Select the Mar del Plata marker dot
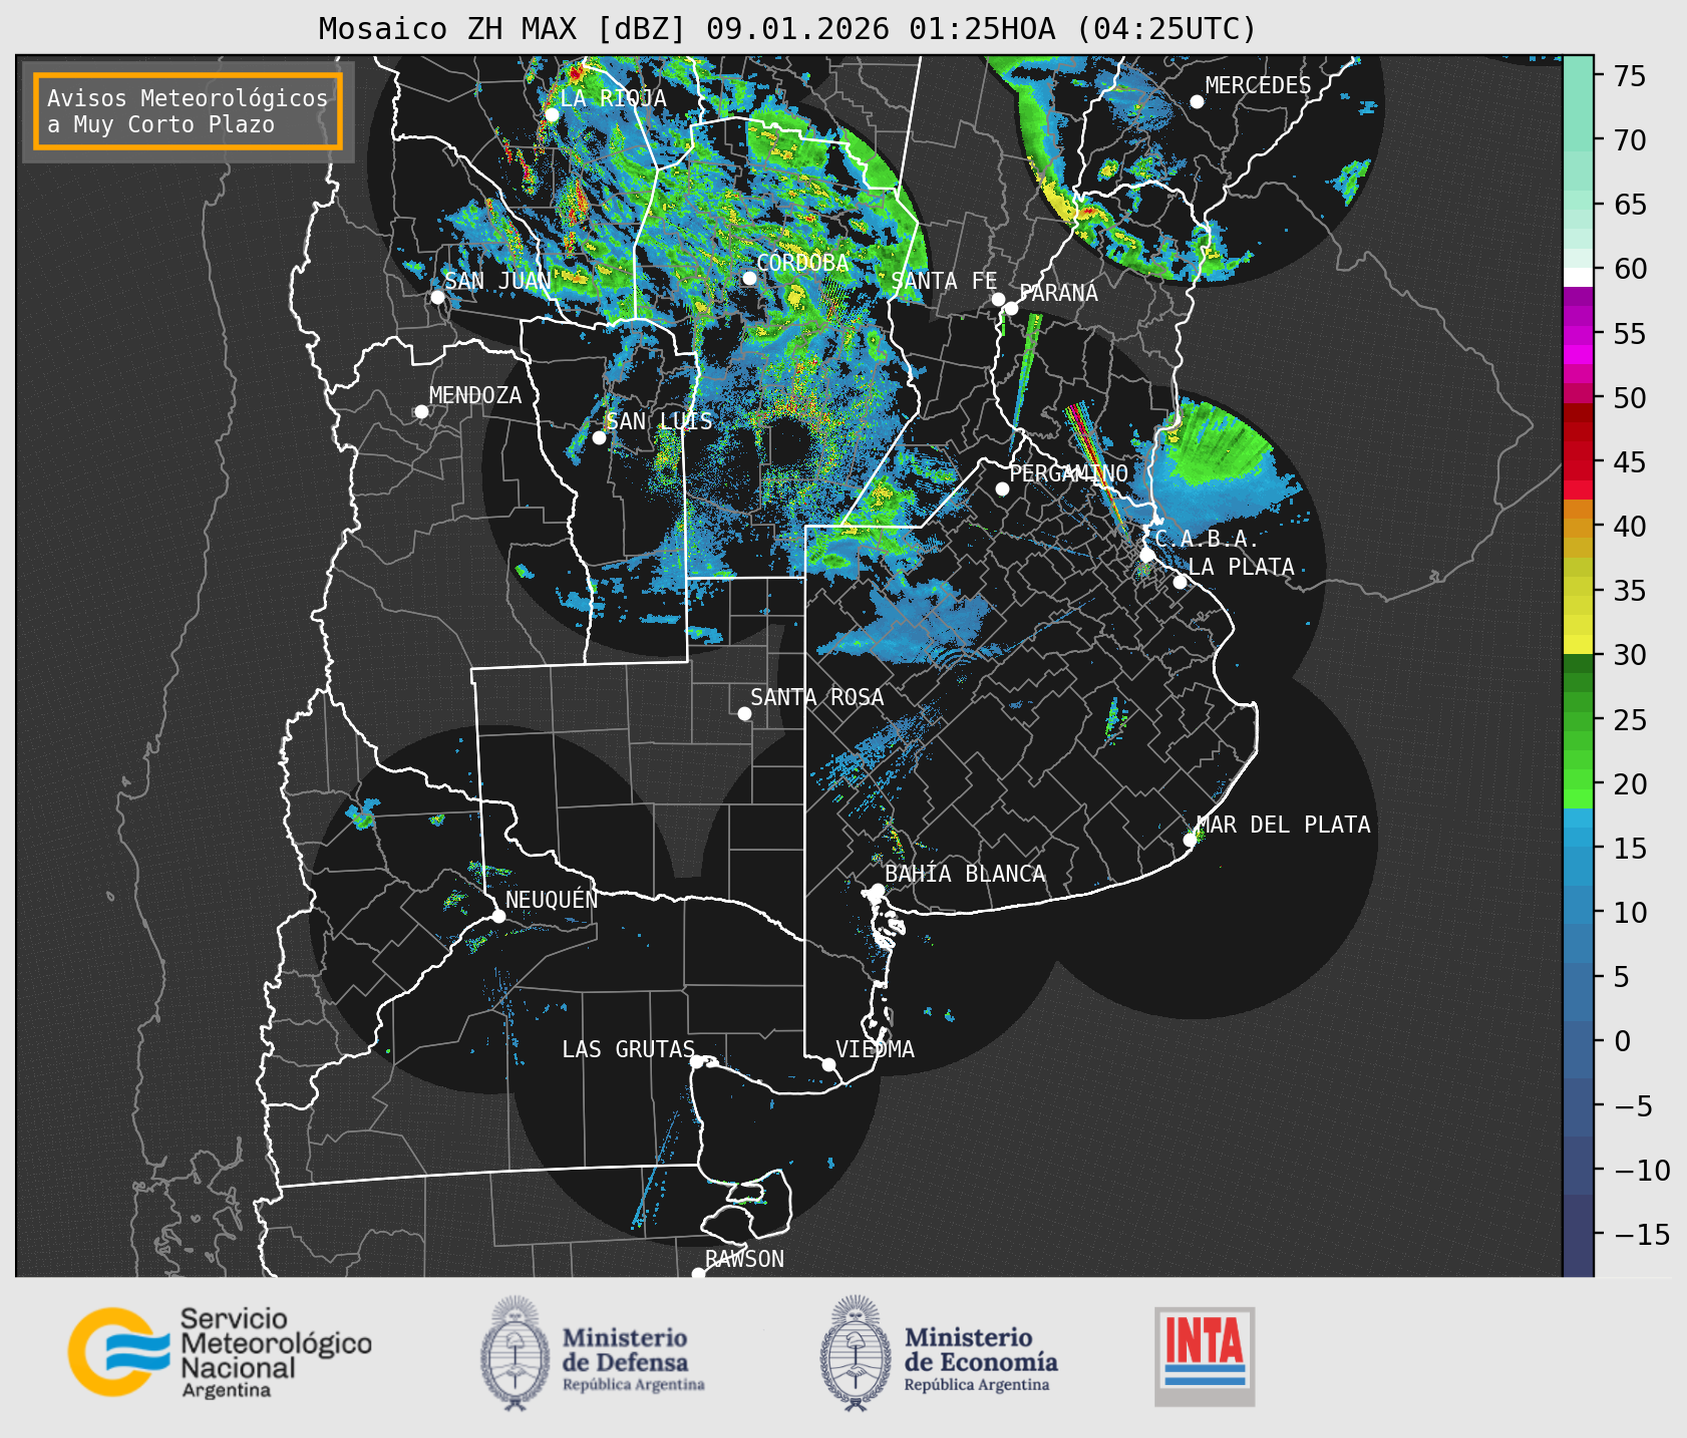Image resolution: width=1687 pixels, height=1438 pixels. (1189, 840)
